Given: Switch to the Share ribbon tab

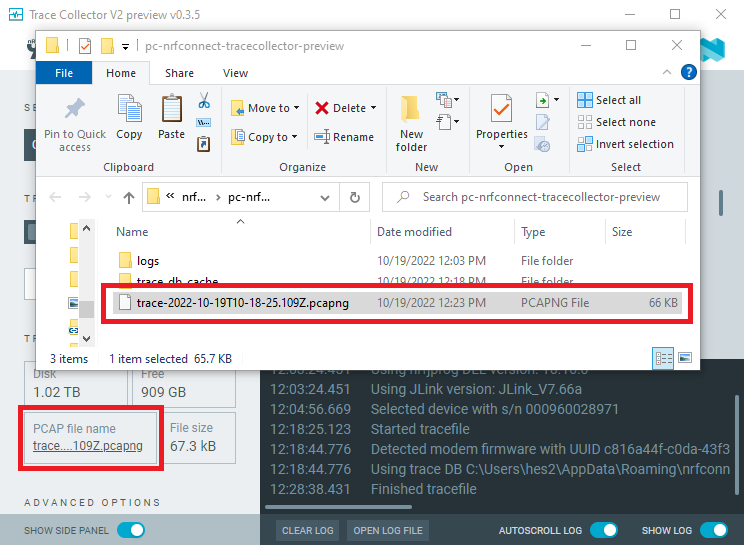Looking at the screenshot, I should pos(180,73).
